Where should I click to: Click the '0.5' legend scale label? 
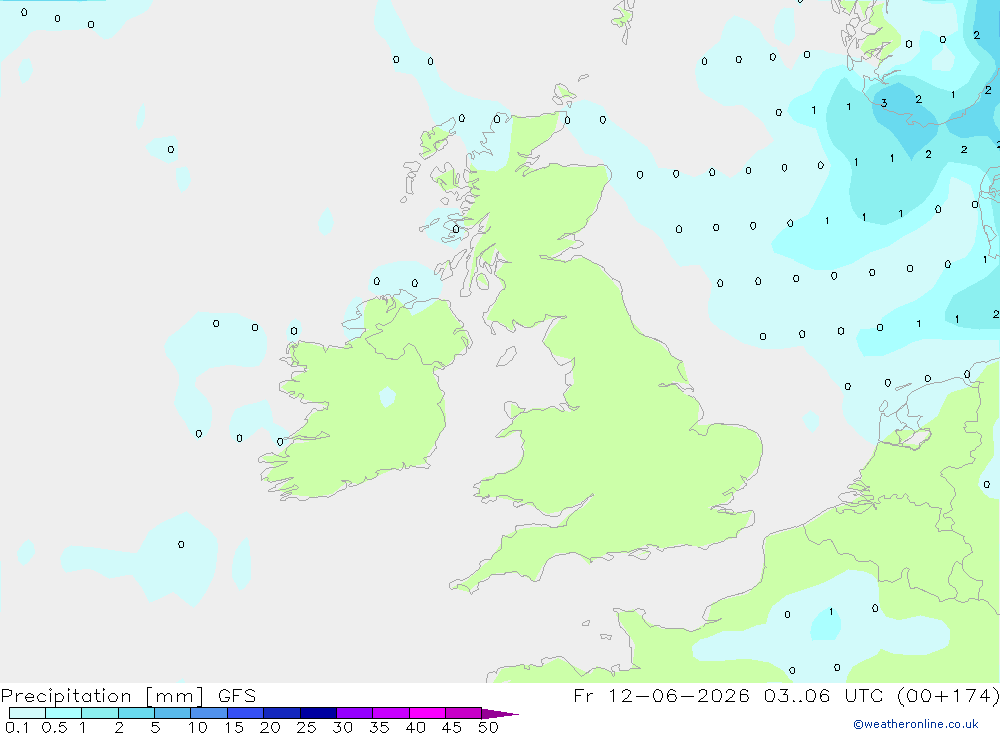(x=54, y=727)
